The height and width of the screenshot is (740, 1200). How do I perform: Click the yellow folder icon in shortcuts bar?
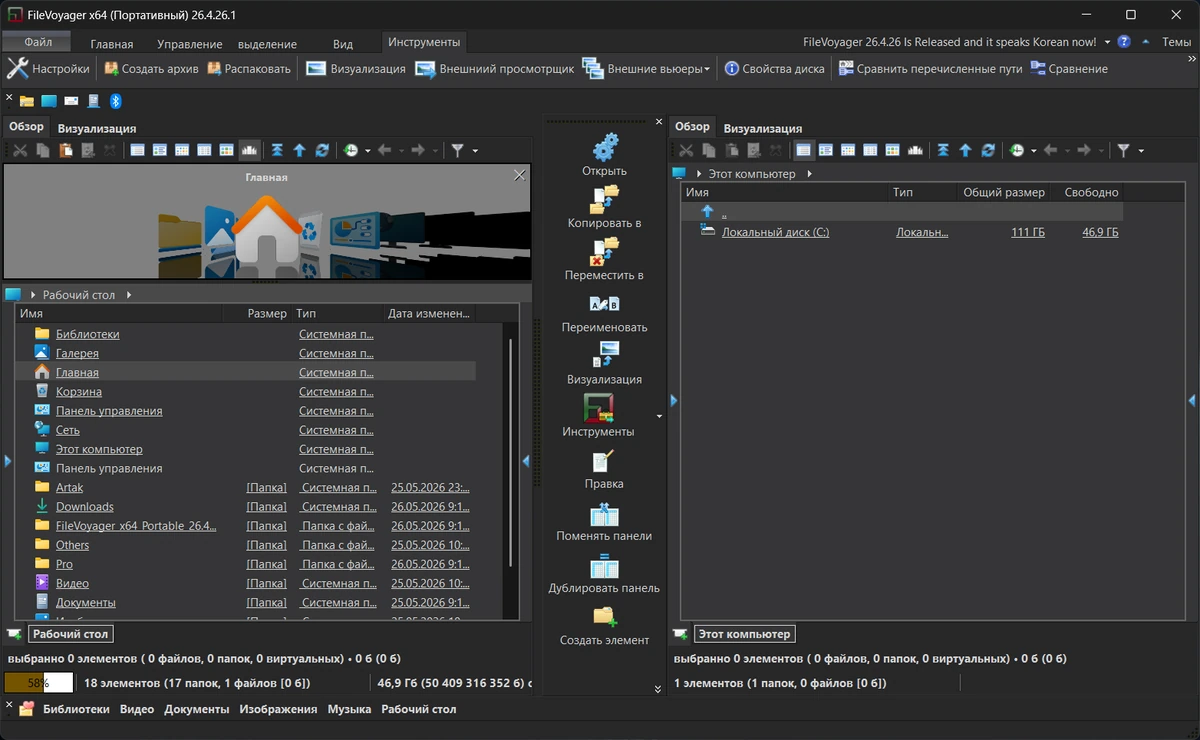27,101
